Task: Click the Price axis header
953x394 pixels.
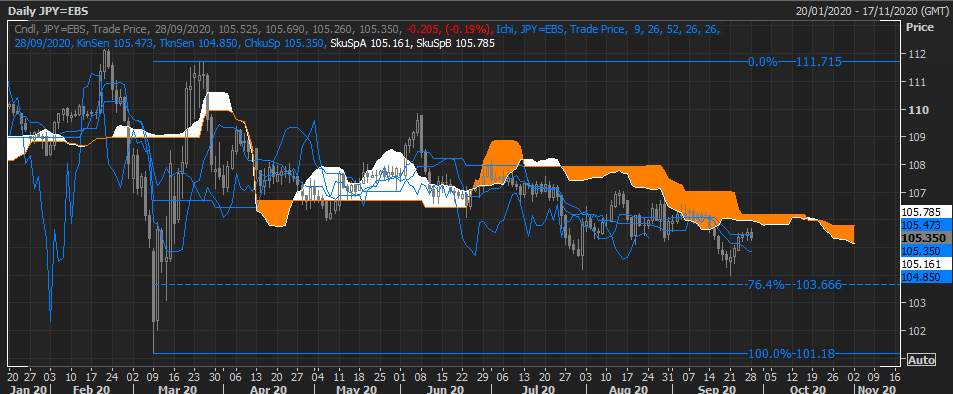Action: click(x=920, y=27)
